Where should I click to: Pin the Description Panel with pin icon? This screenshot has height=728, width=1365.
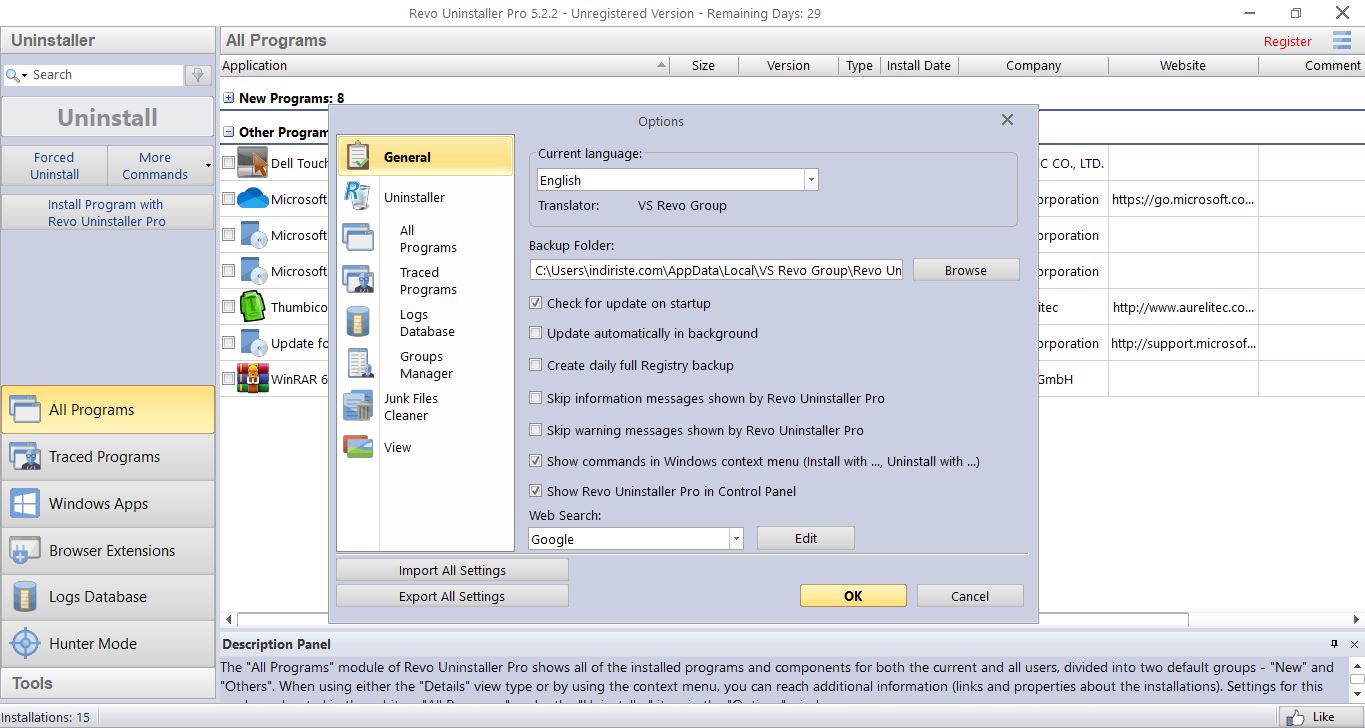point(1334,644)
